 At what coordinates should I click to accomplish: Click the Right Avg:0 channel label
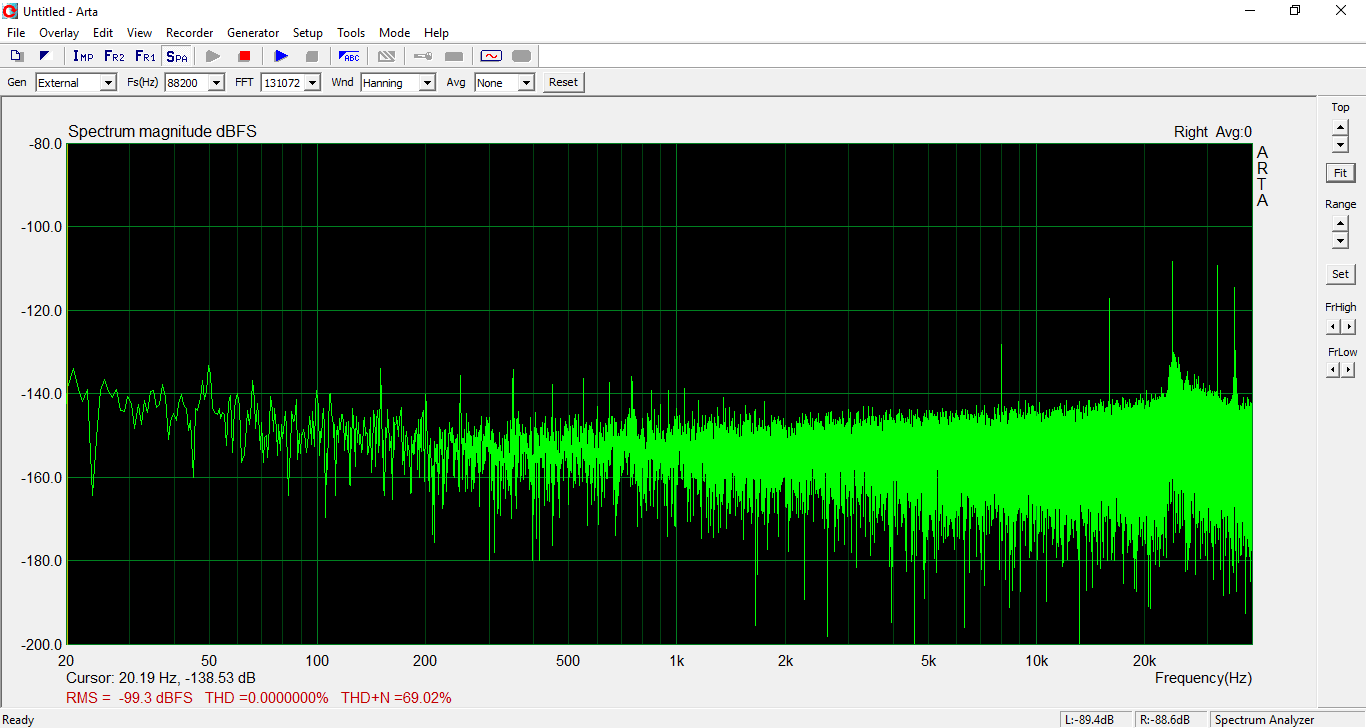click(1212, 132)
